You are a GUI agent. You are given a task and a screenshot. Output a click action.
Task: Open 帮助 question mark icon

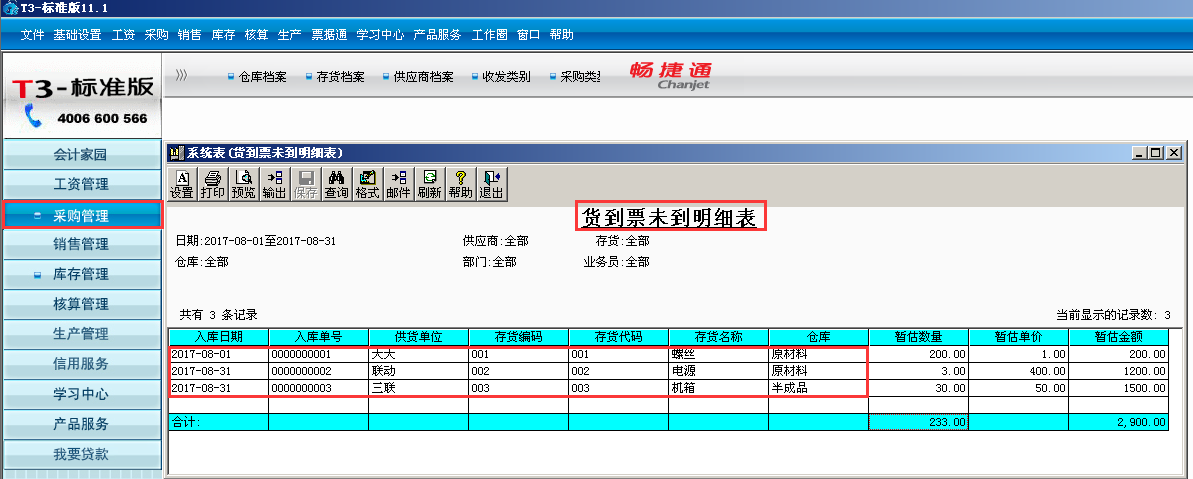click(460, 185)
